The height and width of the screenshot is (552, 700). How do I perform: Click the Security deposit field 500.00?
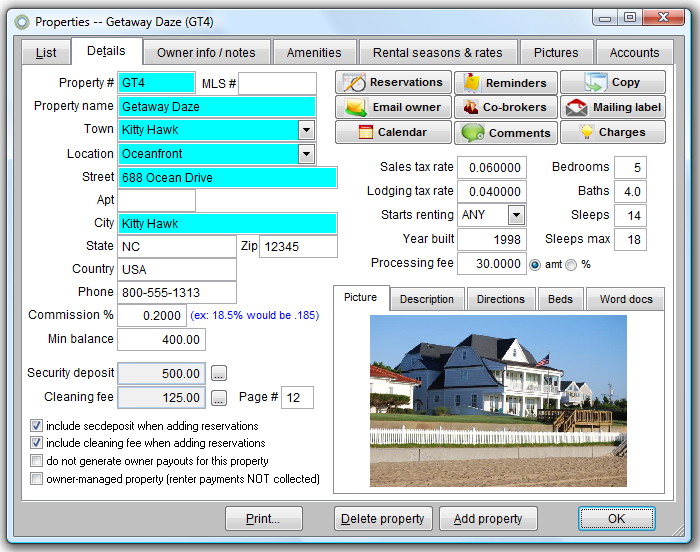point(161,373)
